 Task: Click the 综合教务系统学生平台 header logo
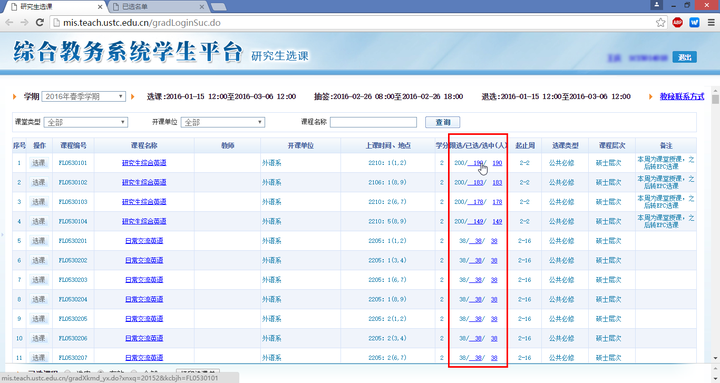point(128,51)
